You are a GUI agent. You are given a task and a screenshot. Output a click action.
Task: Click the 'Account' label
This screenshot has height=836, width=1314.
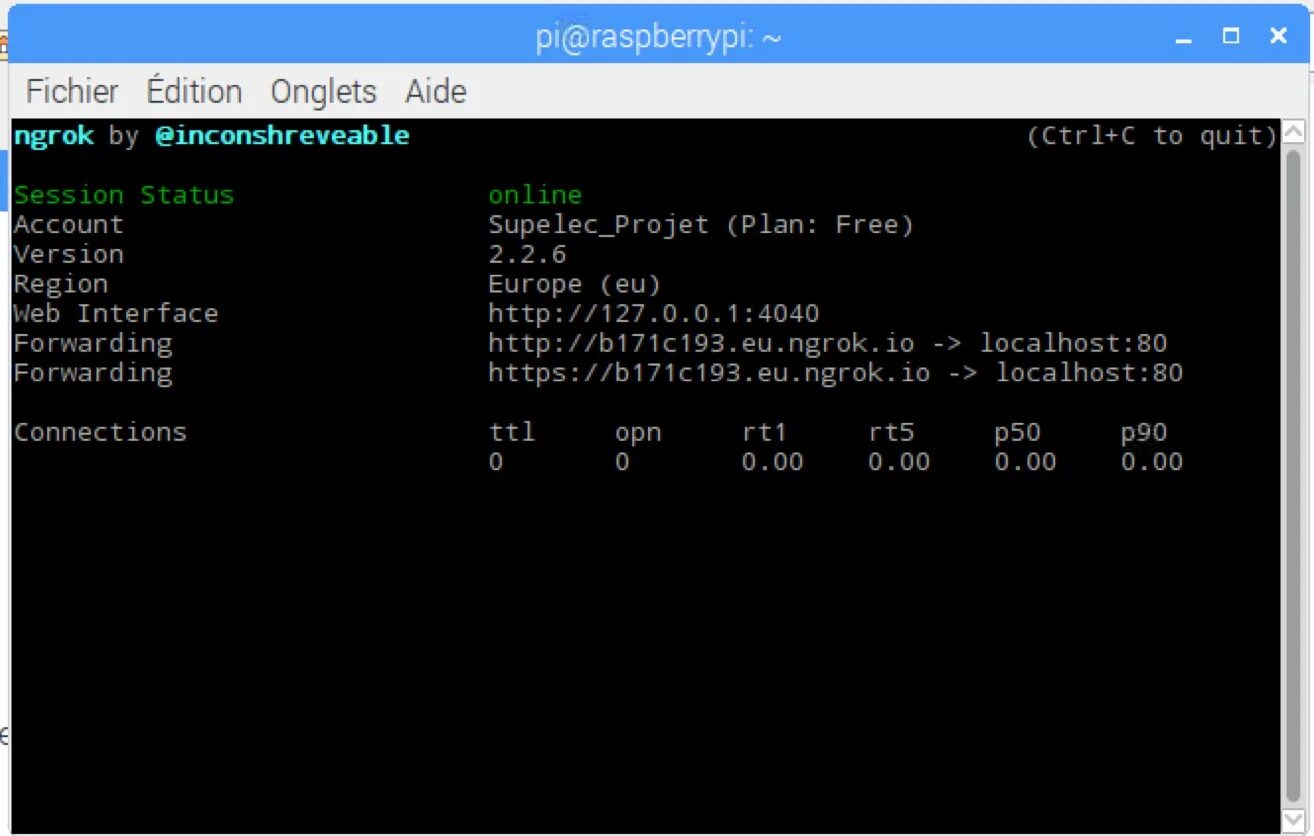pyautogui.click(x=68, y=224)
